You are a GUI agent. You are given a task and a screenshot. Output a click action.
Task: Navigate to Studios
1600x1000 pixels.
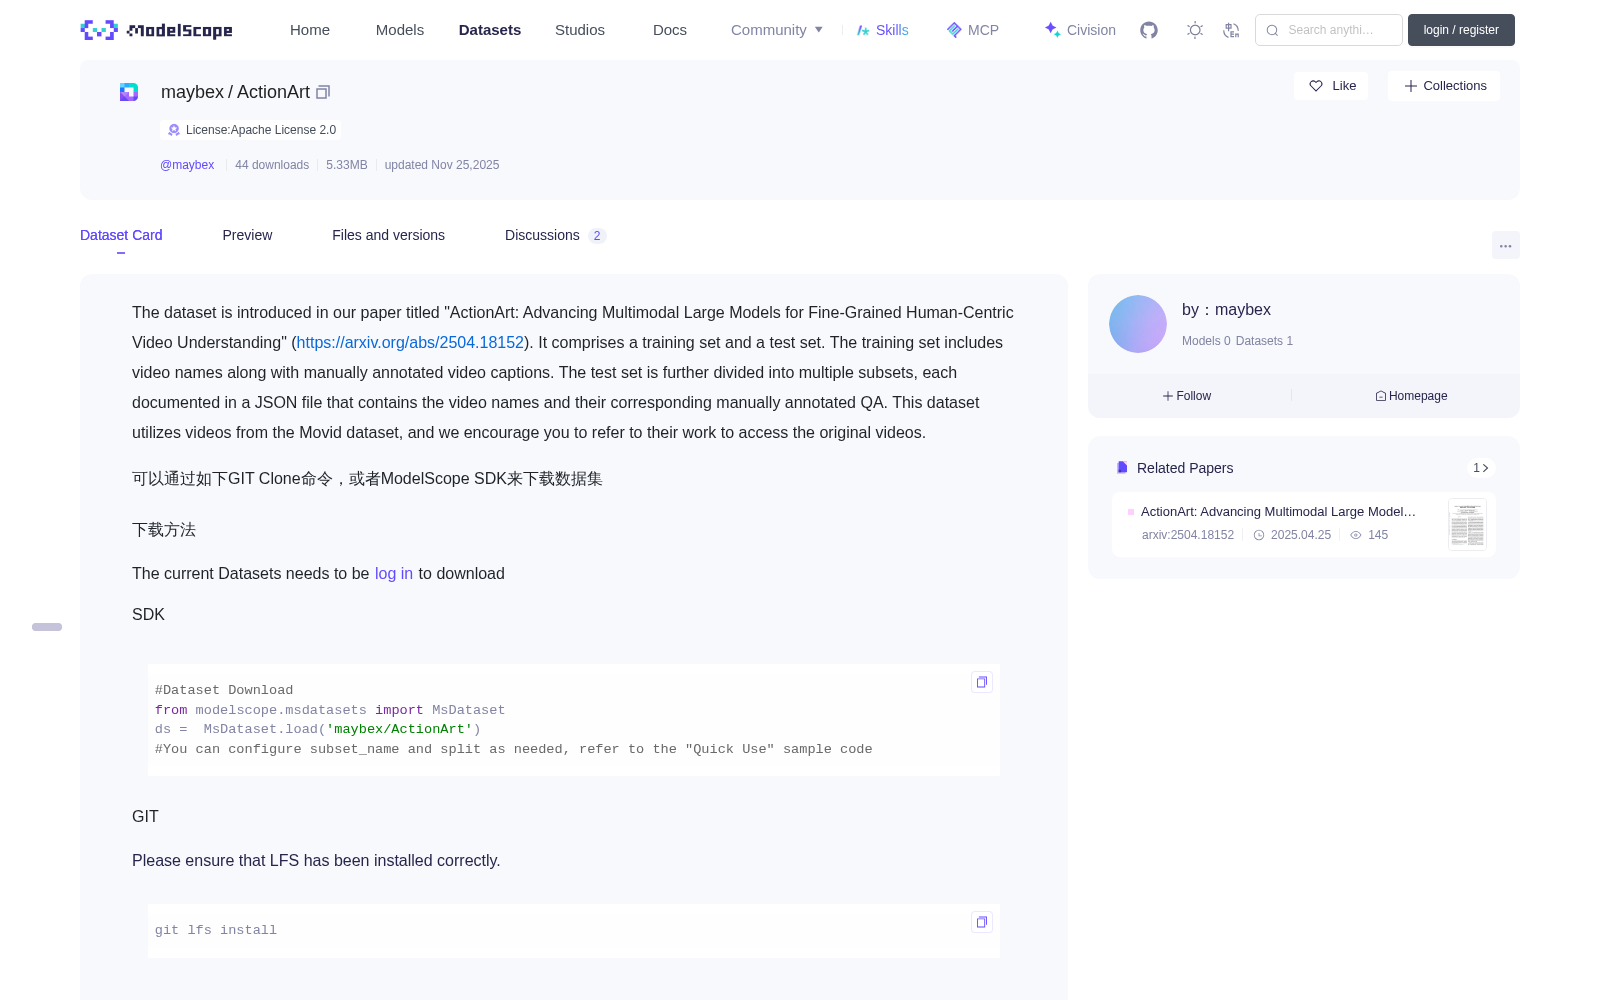pyautogui.click(x=580, y=30)
